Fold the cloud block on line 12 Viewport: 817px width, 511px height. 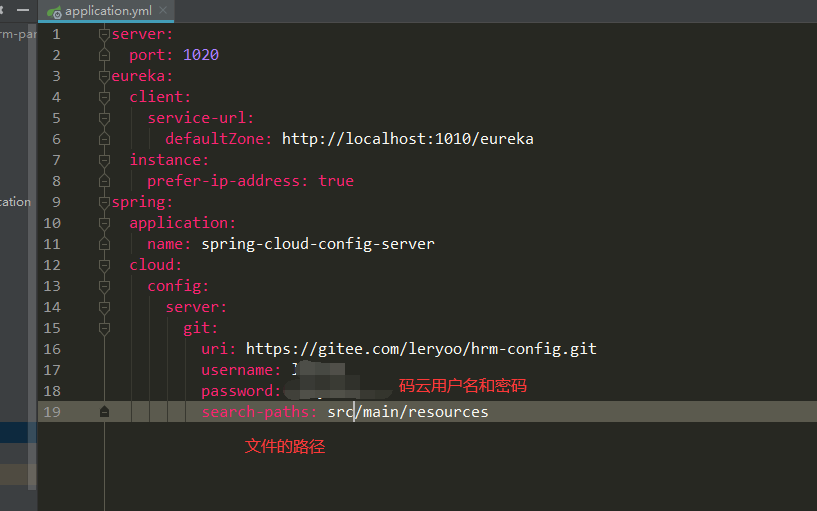click(104, 265)
